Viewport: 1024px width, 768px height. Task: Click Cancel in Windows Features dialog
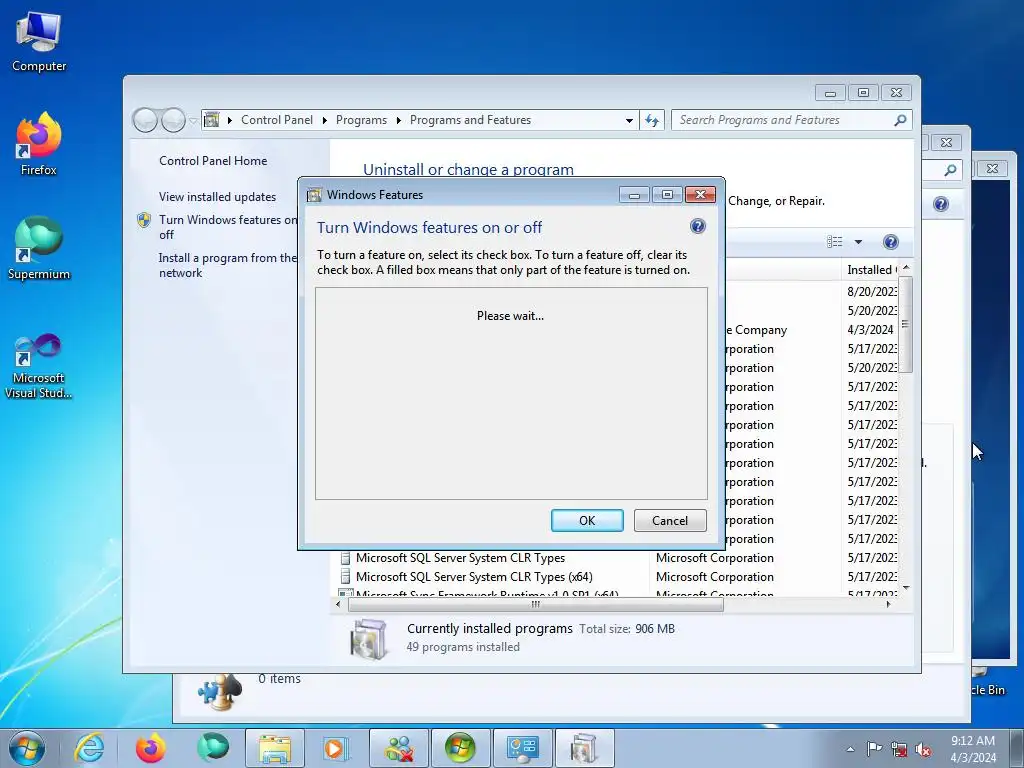pyautogui.click(x=670, y=520)
